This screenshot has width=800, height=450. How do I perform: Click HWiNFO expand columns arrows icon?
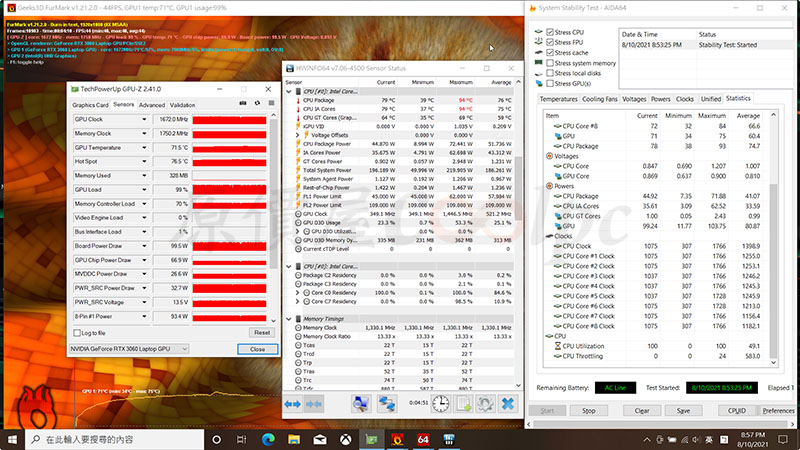(292, 404)
